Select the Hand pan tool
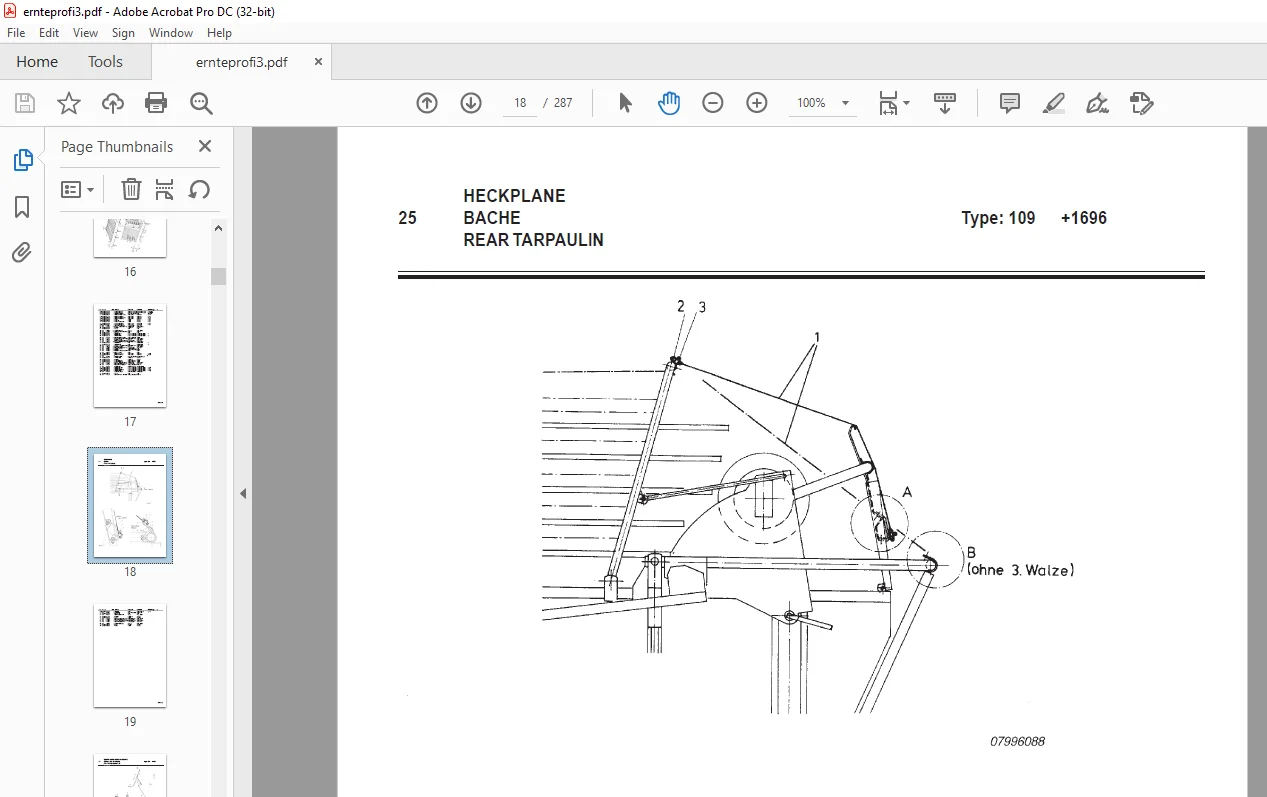The height and width of the screenshot is (797, 1267). tap(669, 103)
